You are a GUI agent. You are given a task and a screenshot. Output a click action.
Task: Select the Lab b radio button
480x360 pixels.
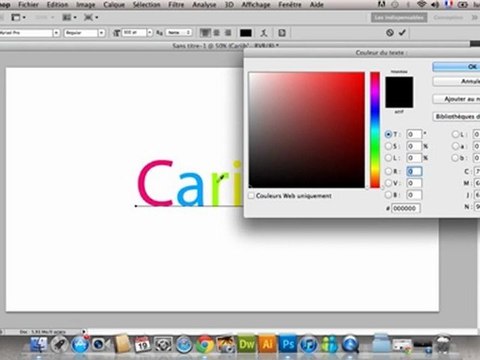point(455,158)
